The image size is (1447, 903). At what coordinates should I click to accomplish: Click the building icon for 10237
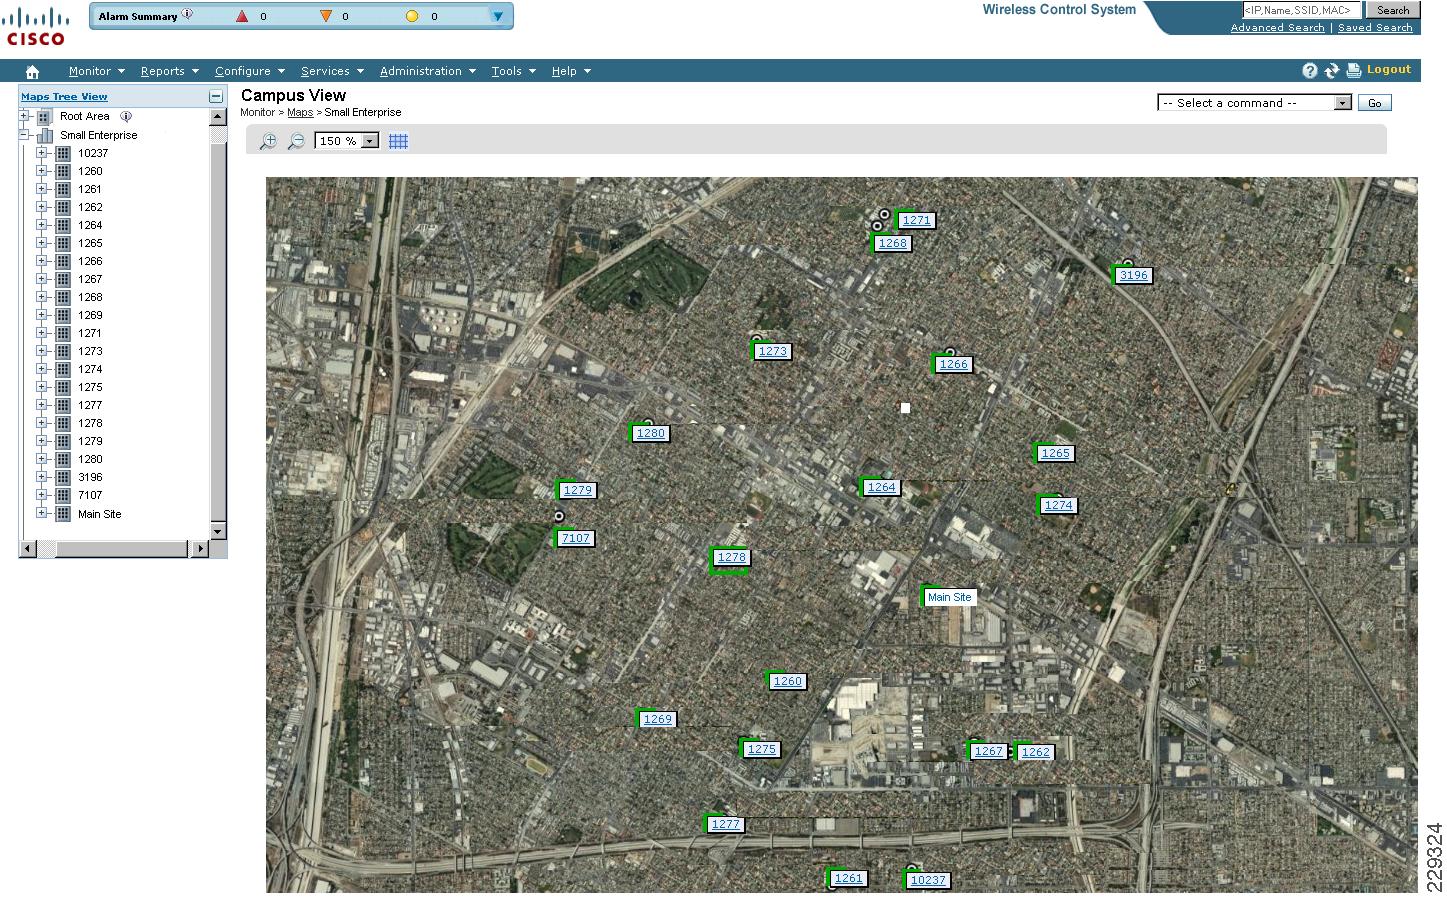click(63, 153)
